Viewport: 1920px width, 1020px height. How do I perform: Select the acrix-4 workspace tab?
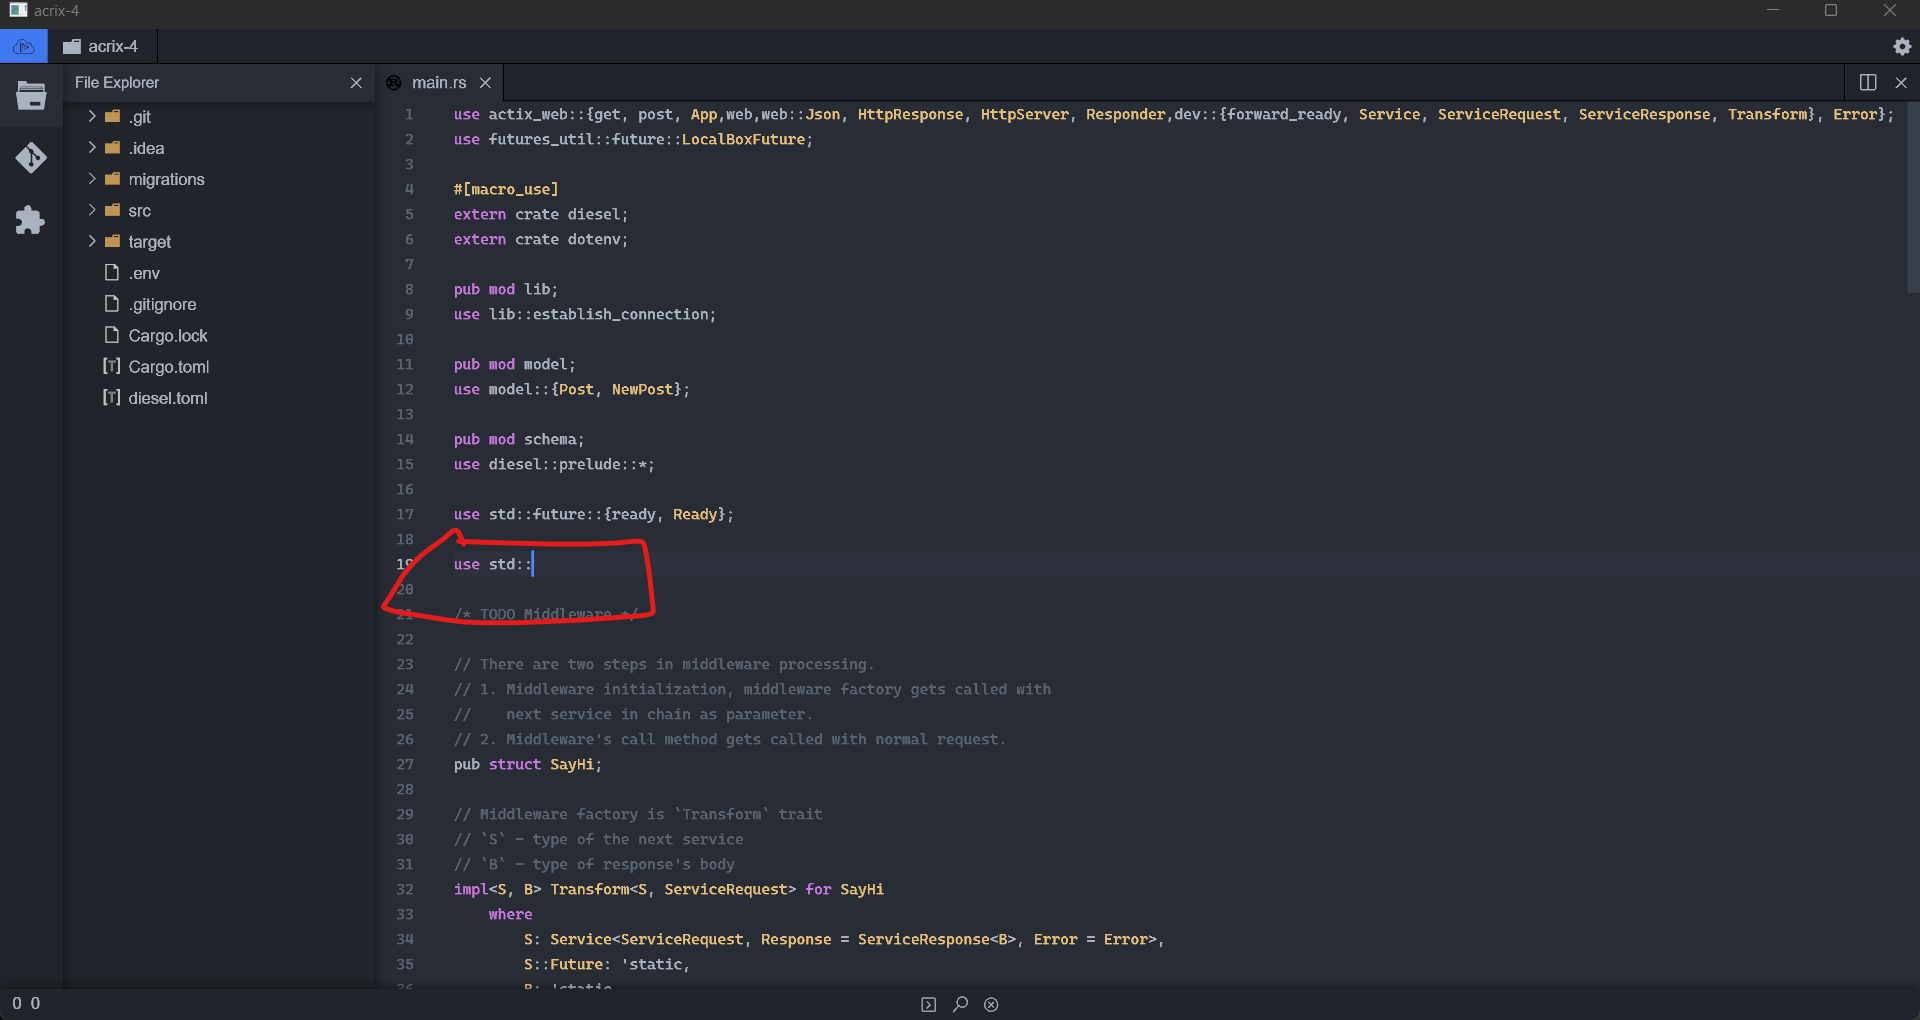coord(103,46)
